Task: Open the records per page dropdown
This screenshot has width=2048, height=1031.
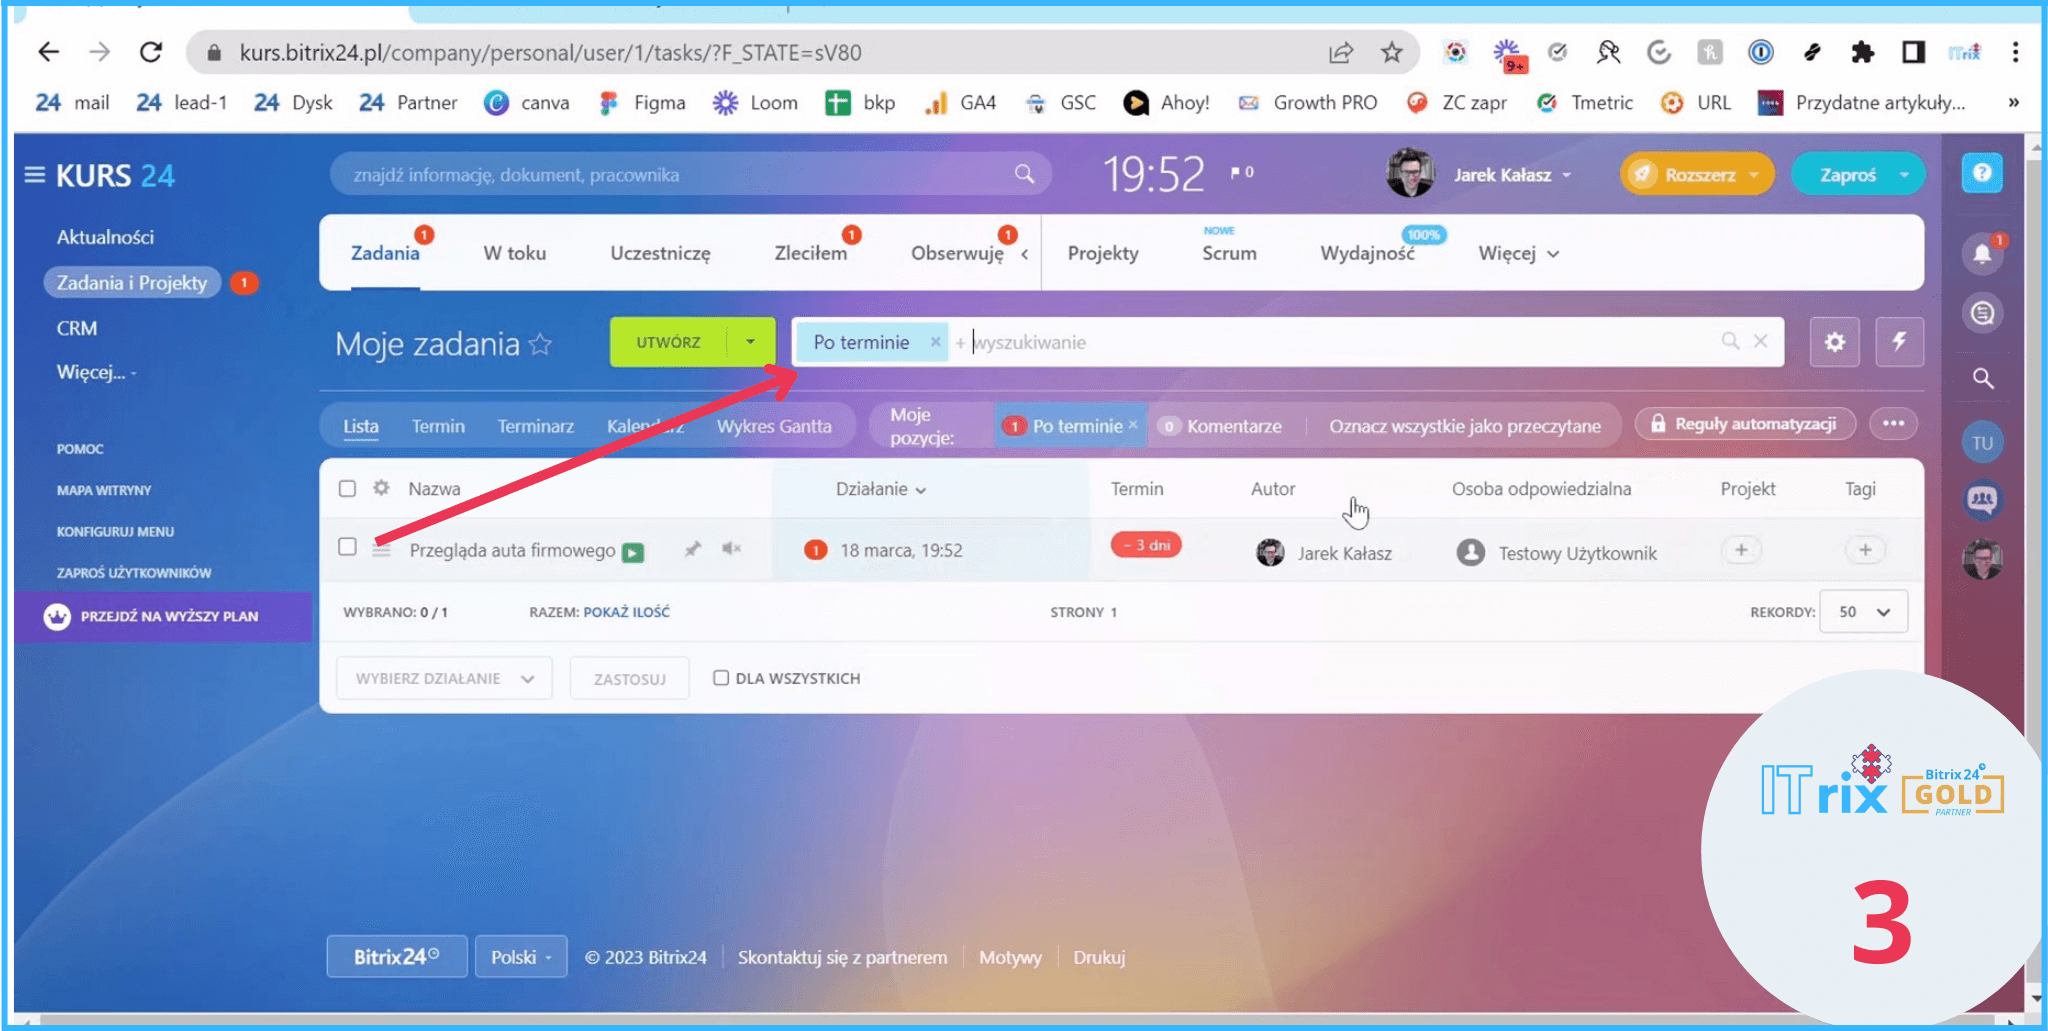Action: (1863, 612)
